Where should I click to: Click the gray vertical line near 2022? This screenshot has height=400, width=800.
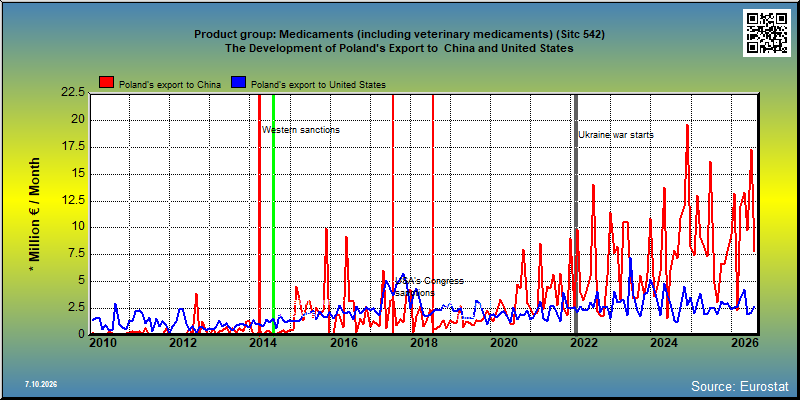(576, 214)
